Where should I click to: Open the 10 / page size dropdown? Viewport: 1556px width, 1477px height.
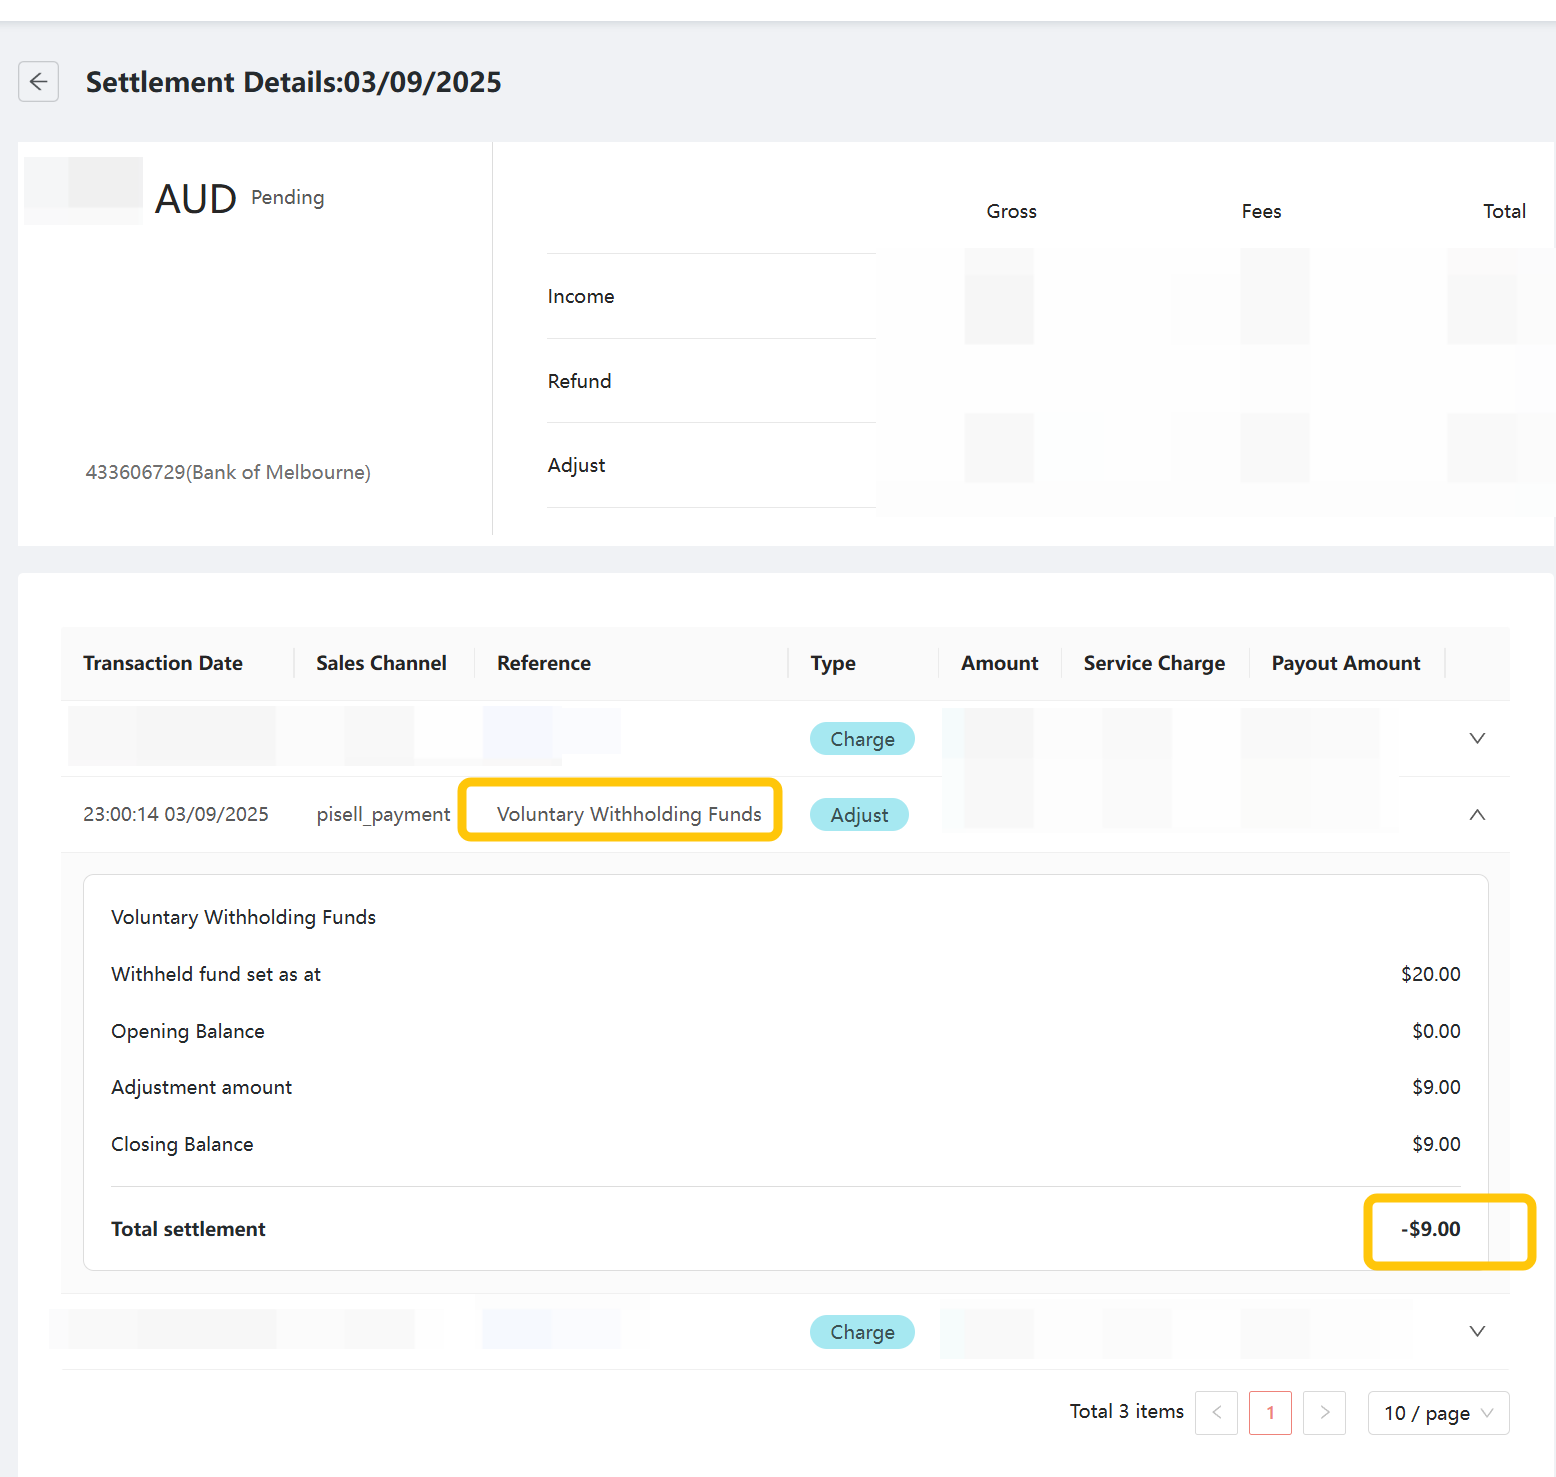1437,1413
